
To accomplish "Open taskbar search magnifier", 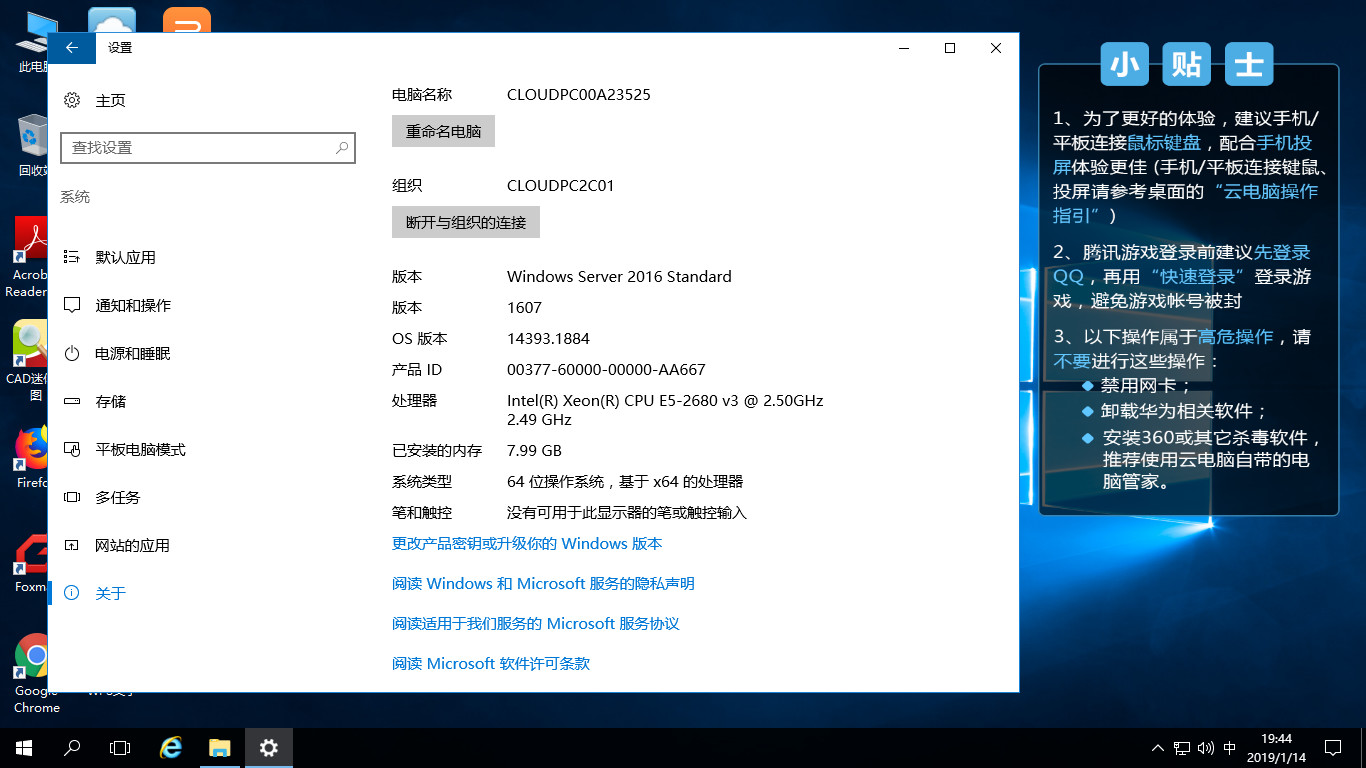I will point(72,748).
